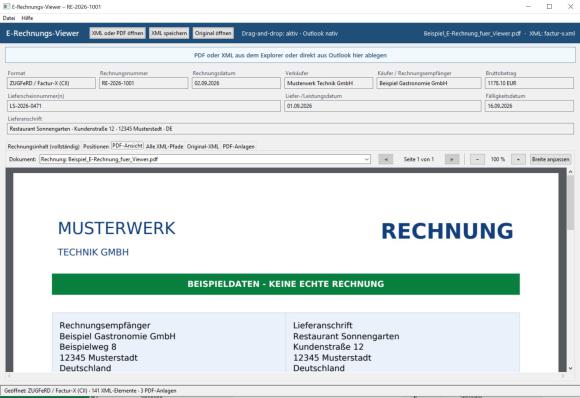Go to next PDF page arrow button

452,159
